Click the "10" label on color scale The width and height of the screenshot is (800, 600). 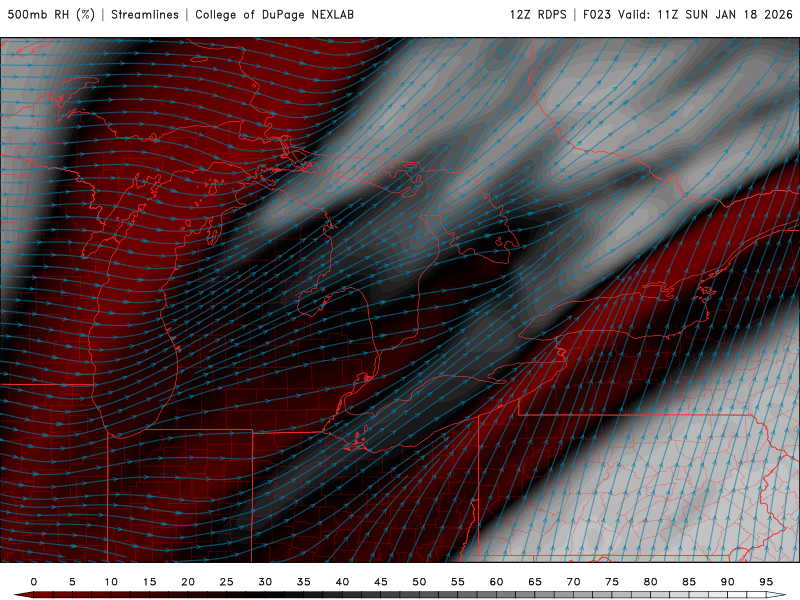(x=111, y=582)
